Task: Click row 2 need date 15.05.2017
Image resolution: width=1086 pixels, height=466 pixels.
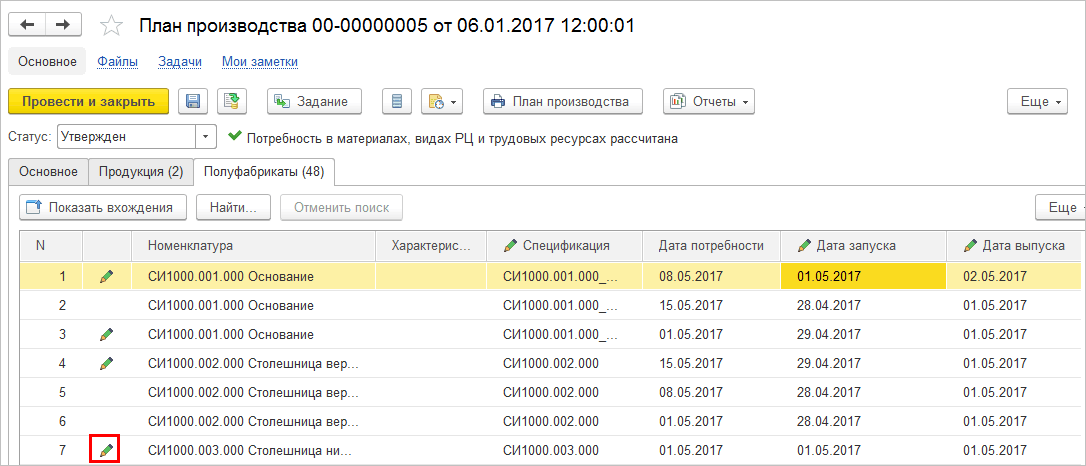Action: (711, 305)
